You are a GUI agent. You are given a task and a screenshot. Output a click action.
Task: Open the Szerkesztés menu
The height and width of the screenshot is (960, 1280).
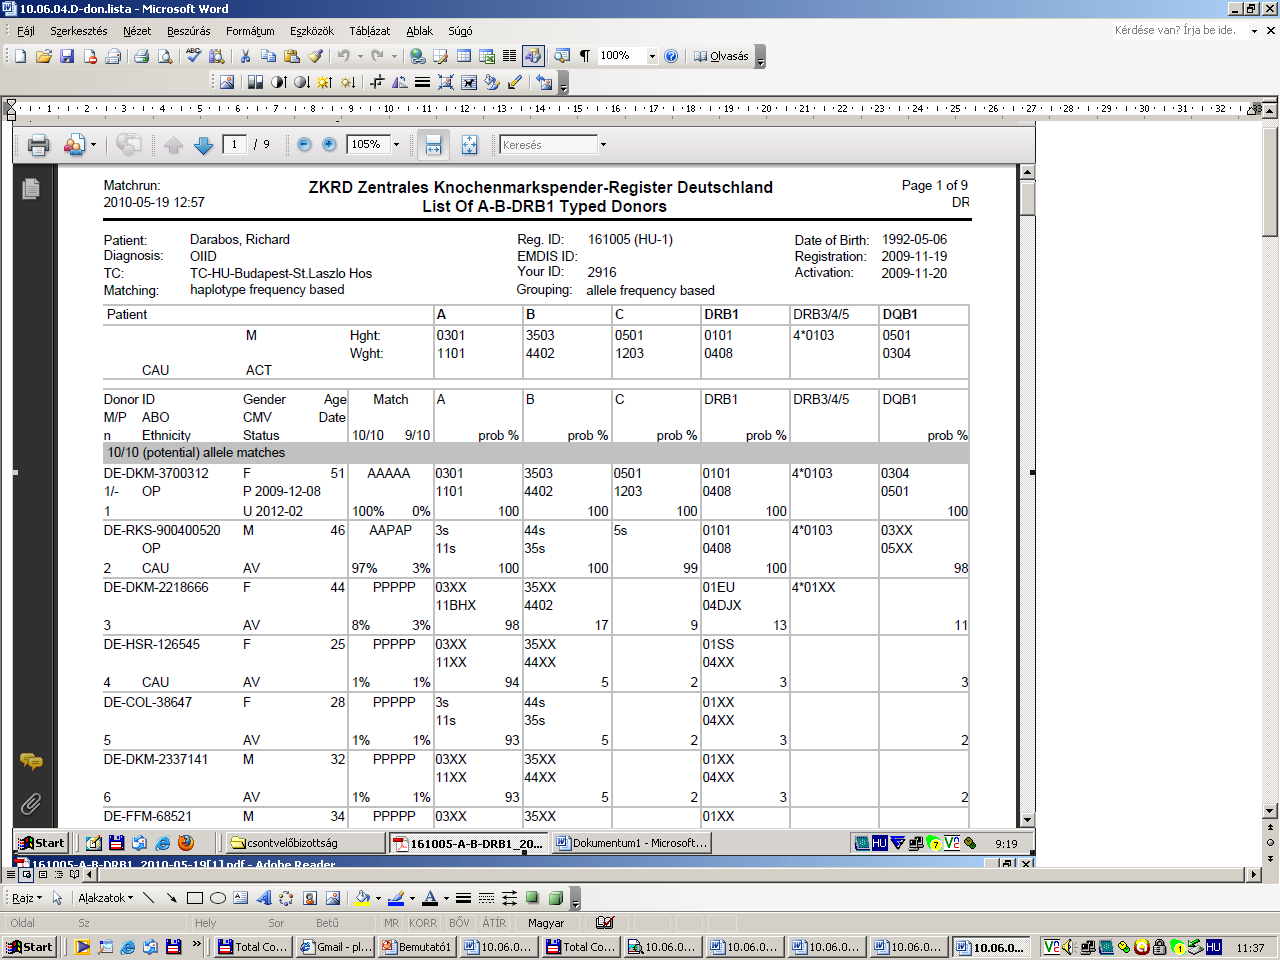pyautogui.click(x=79, y=31)
